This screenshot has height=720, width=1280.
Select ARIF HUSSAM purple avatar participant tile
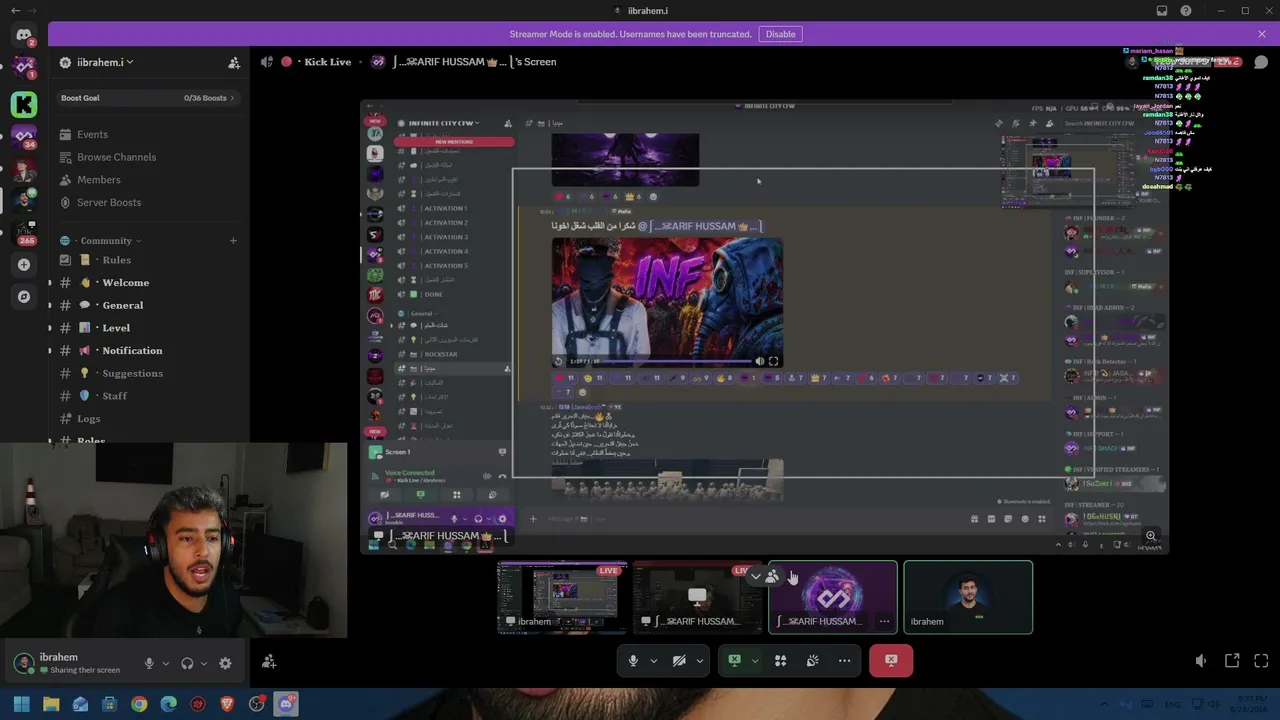(x=833, y=597)
